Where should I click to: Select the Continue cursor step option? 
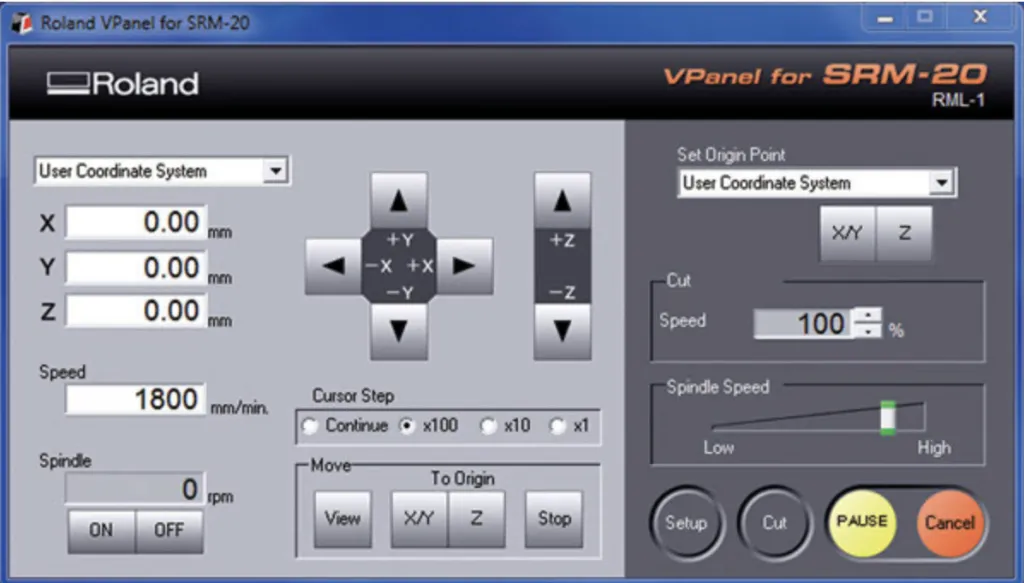[x=310, y=426]
